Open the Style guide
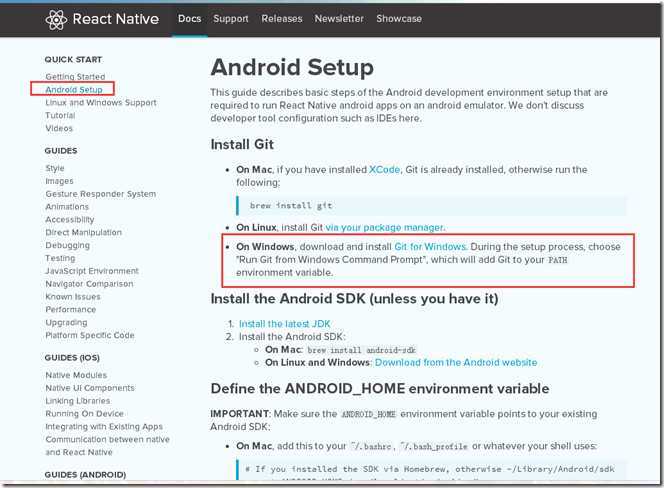The width and height of the screenshot is (664, 488). (55, 168)
